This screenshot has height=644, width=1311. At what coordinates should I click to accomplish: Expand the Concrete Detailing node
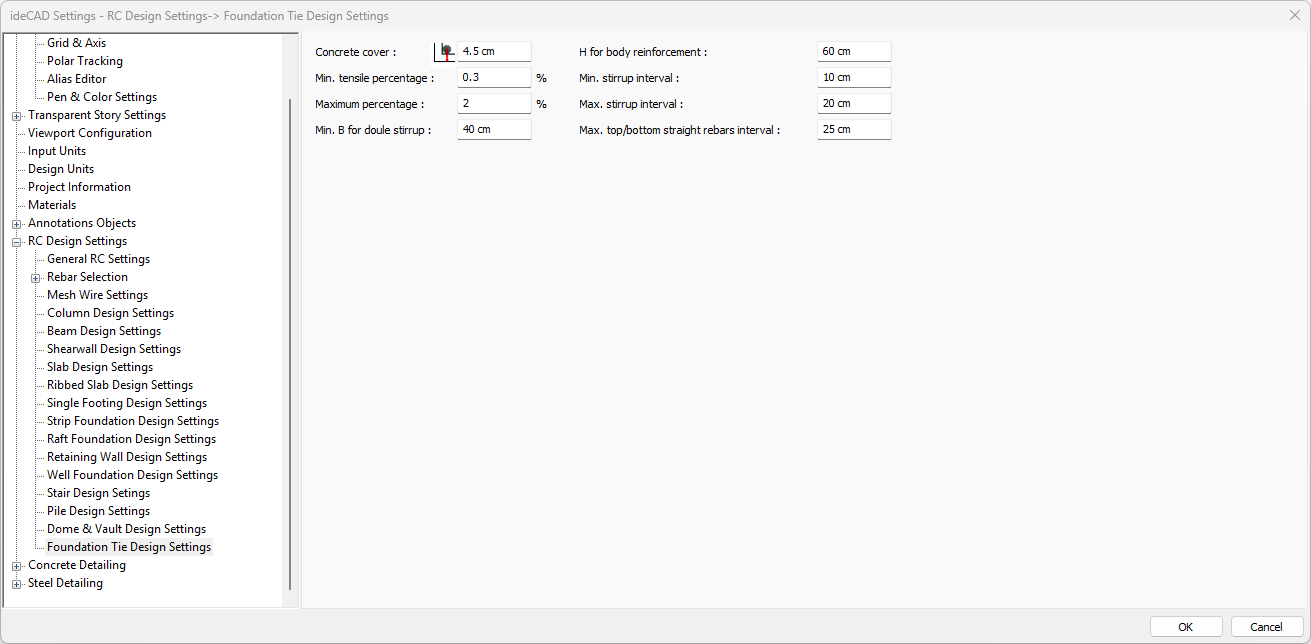point(16,565)
